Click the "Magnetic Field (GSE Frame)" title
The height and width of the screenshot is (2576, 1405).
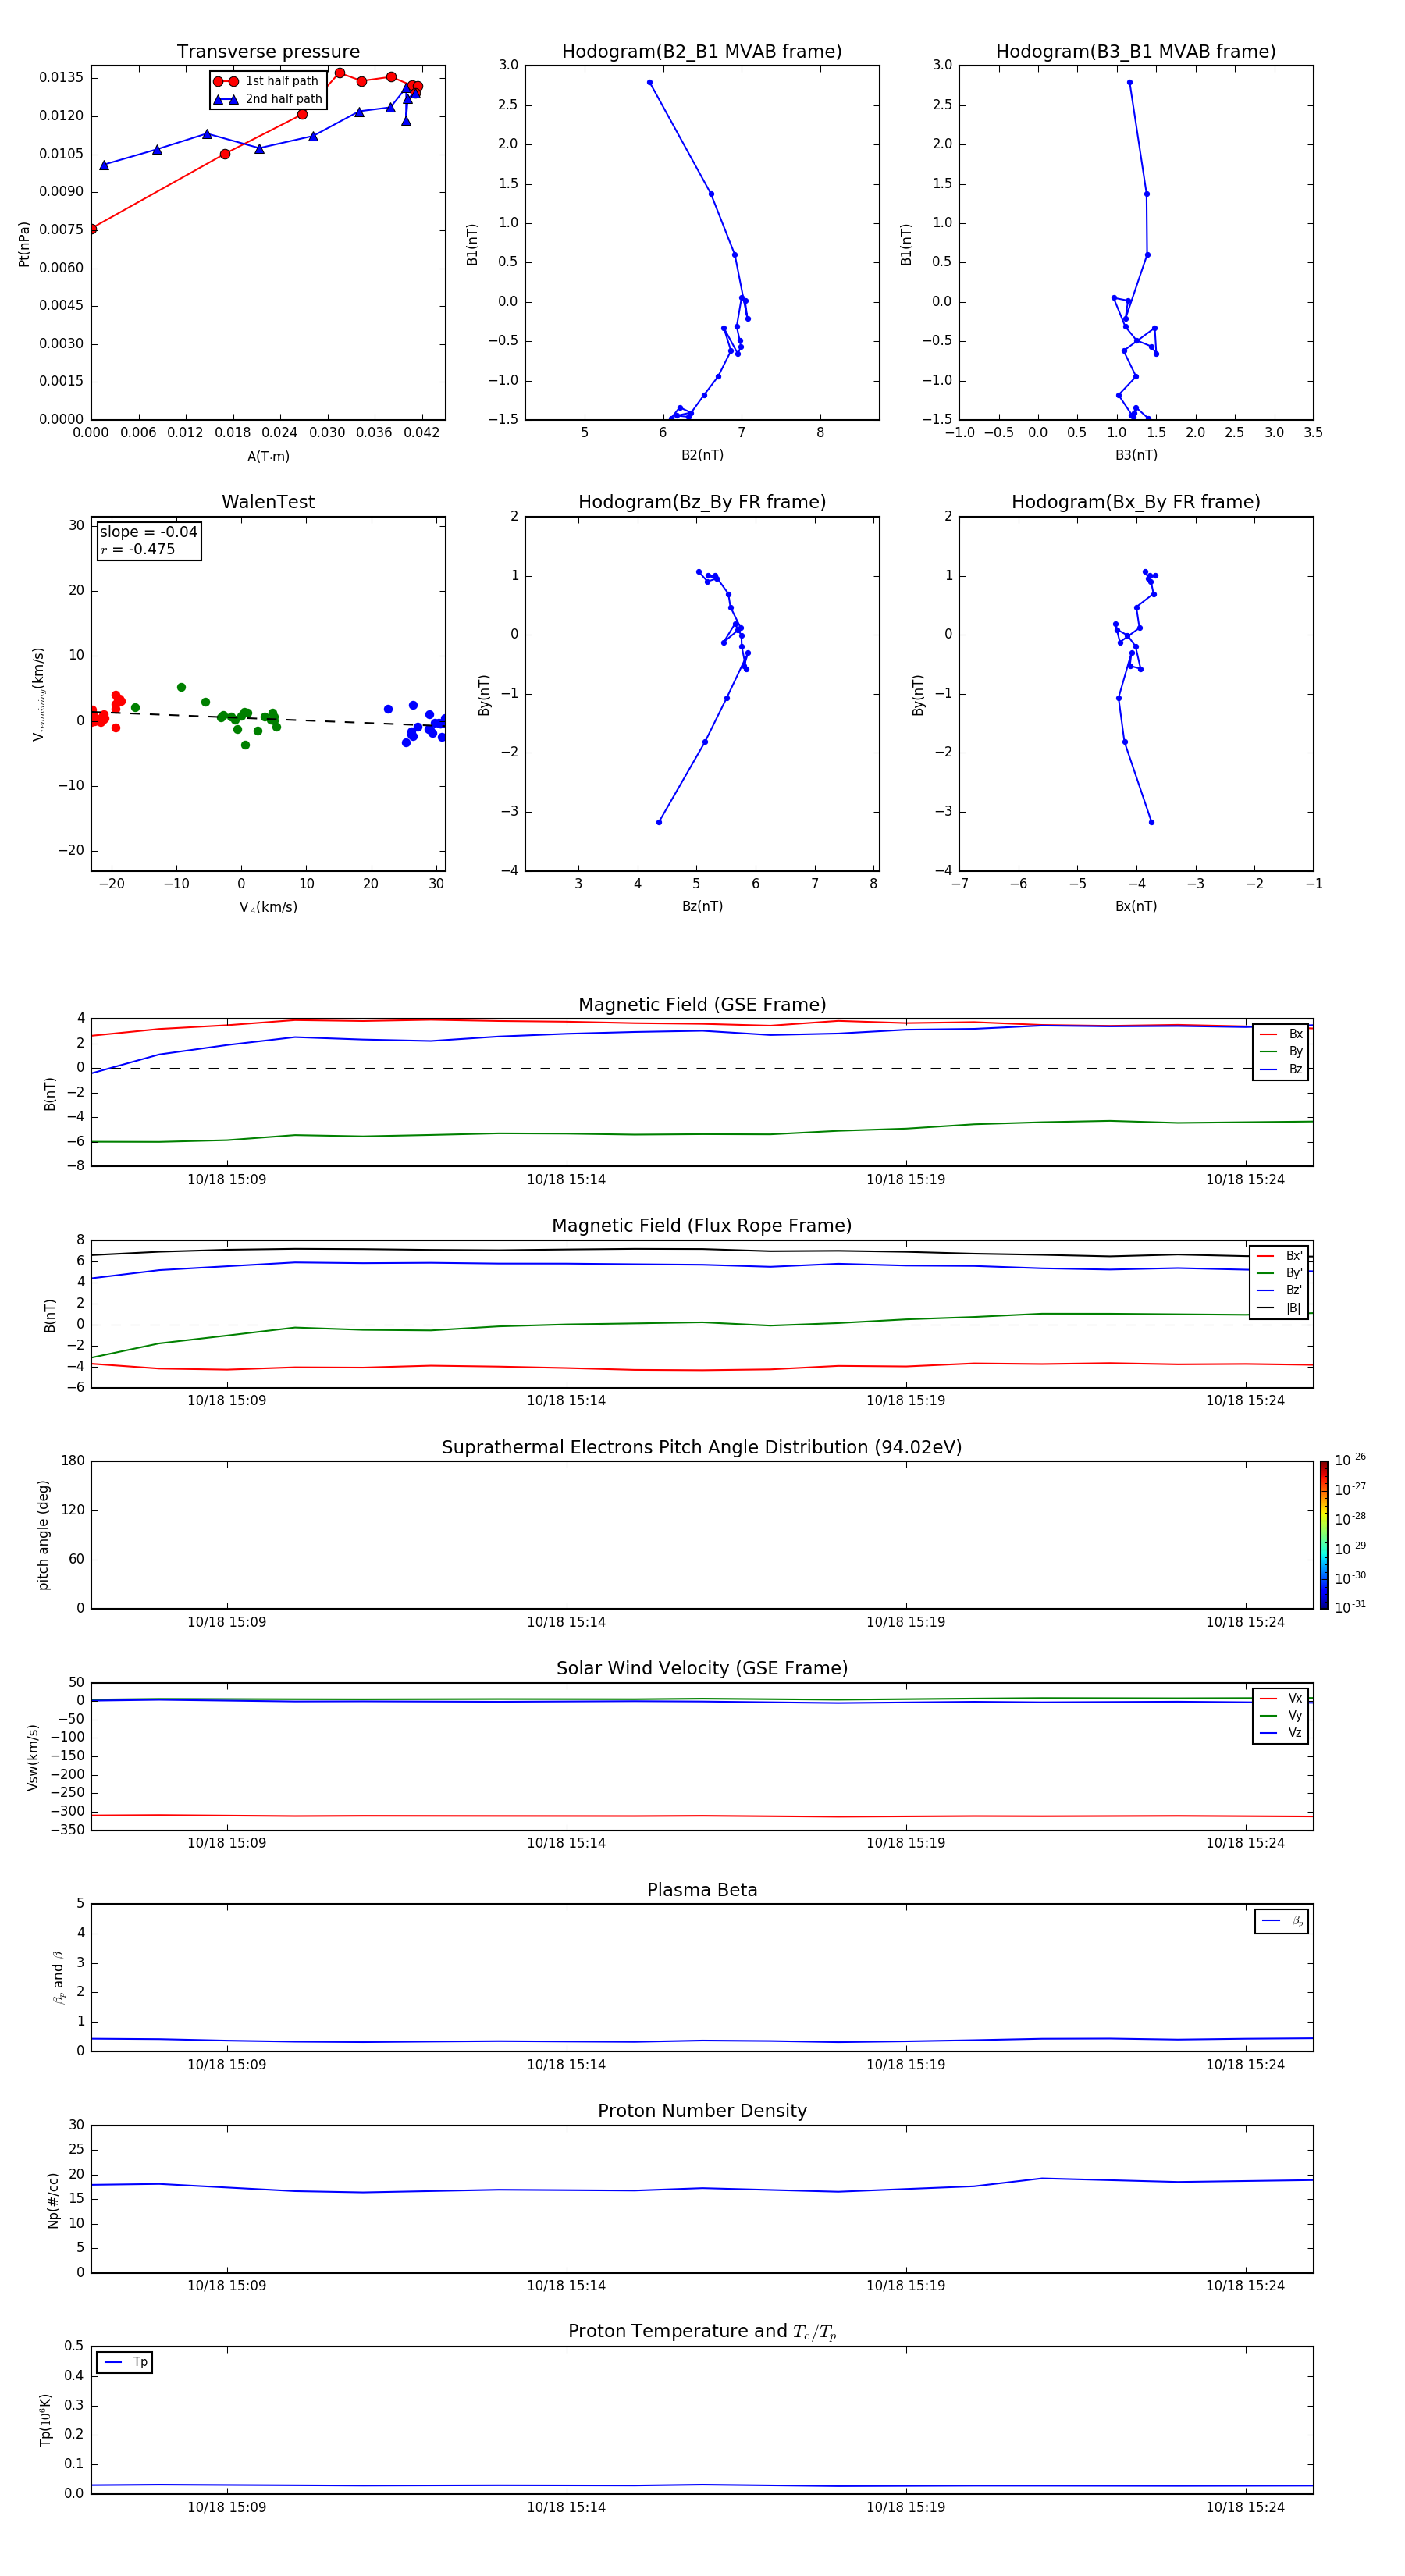pos(702,1005)
